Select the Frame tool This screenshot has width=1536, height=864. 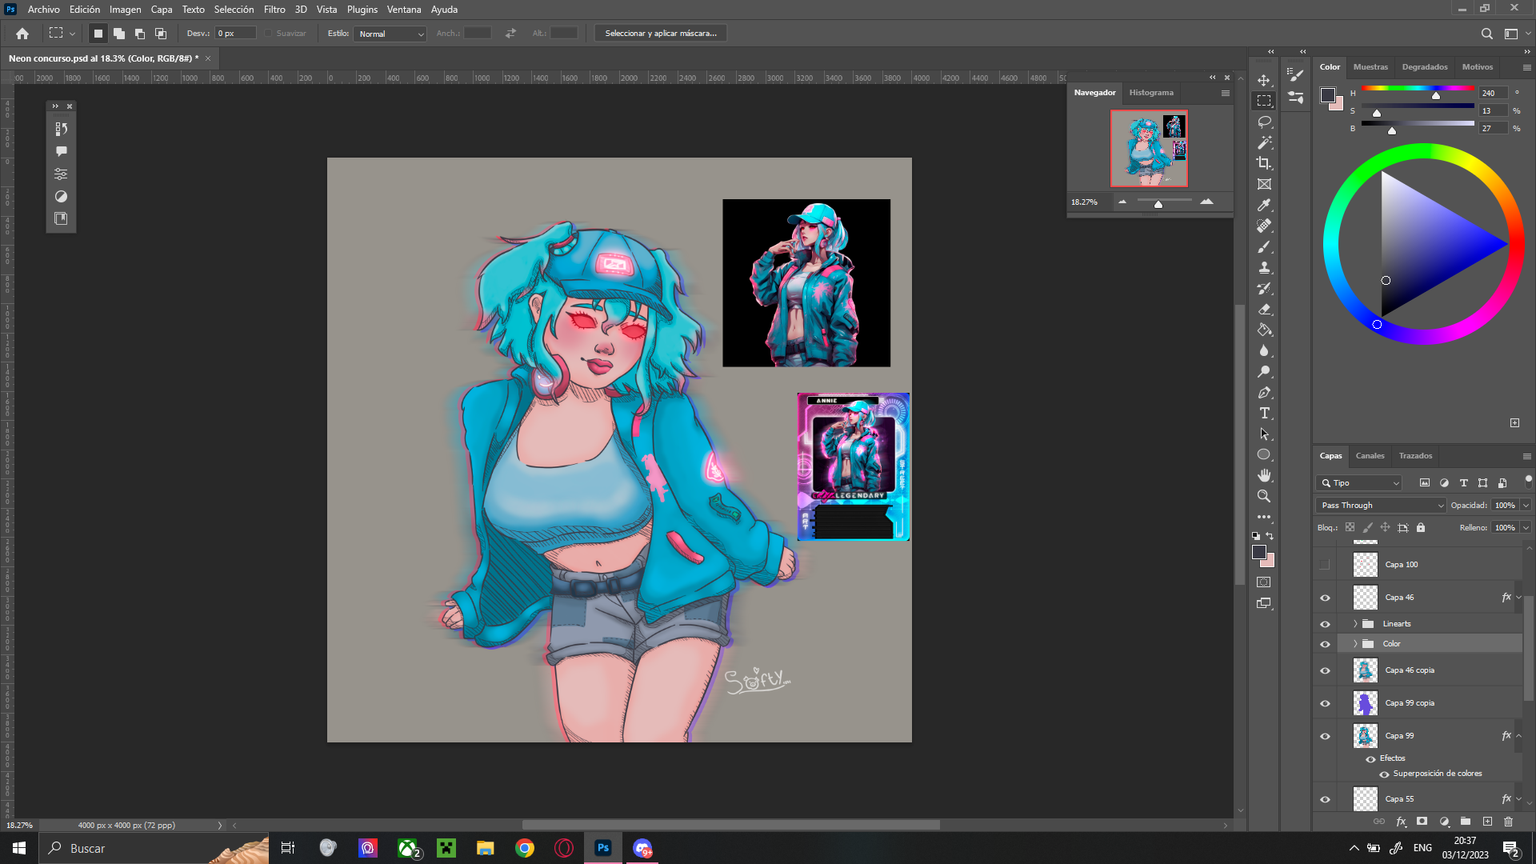(x=1264, y=184)
